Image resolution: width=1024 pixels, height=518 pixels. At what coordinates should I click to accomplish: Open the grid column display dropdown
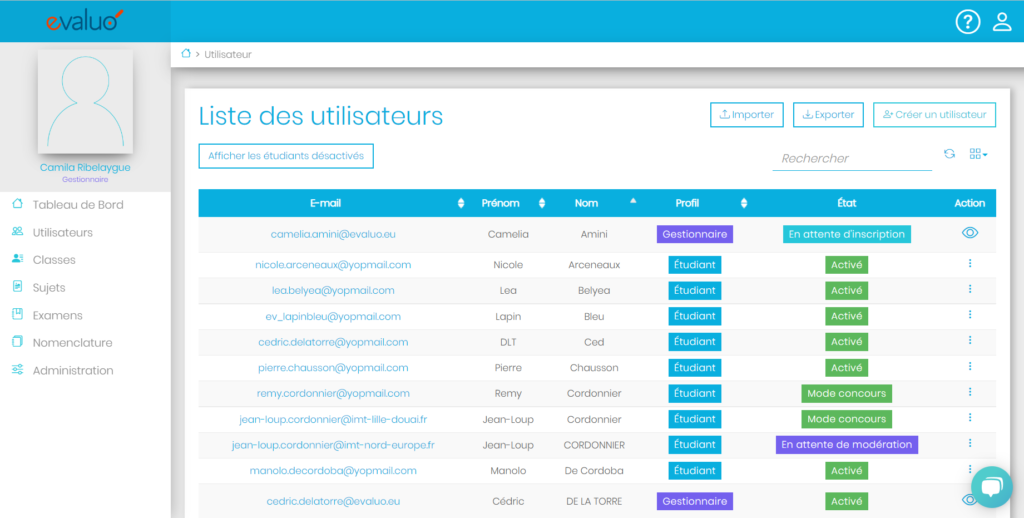point(978,154)
